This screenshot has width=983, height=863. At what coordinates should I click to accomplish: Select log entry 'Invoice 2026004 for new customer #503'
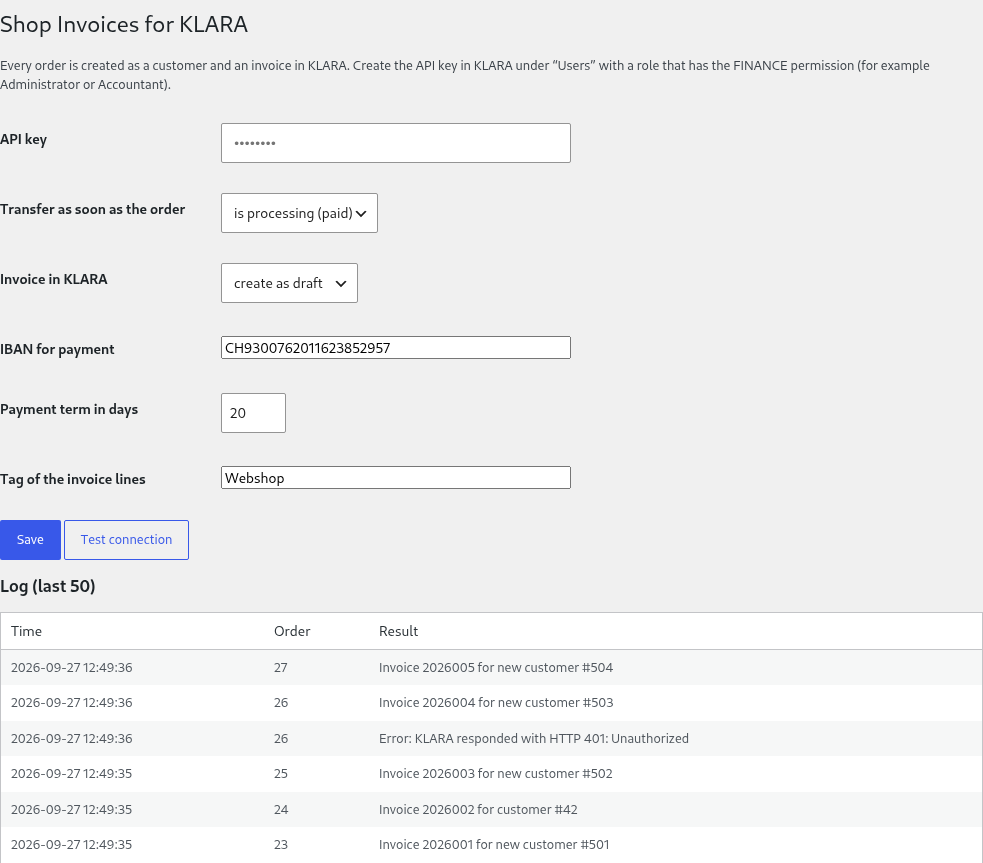click(x=496, y=703)
